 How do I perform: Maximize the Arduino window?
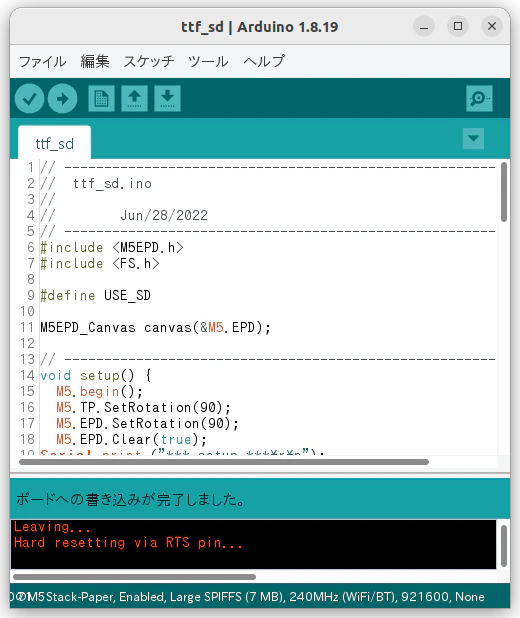[x=458, y=26]
